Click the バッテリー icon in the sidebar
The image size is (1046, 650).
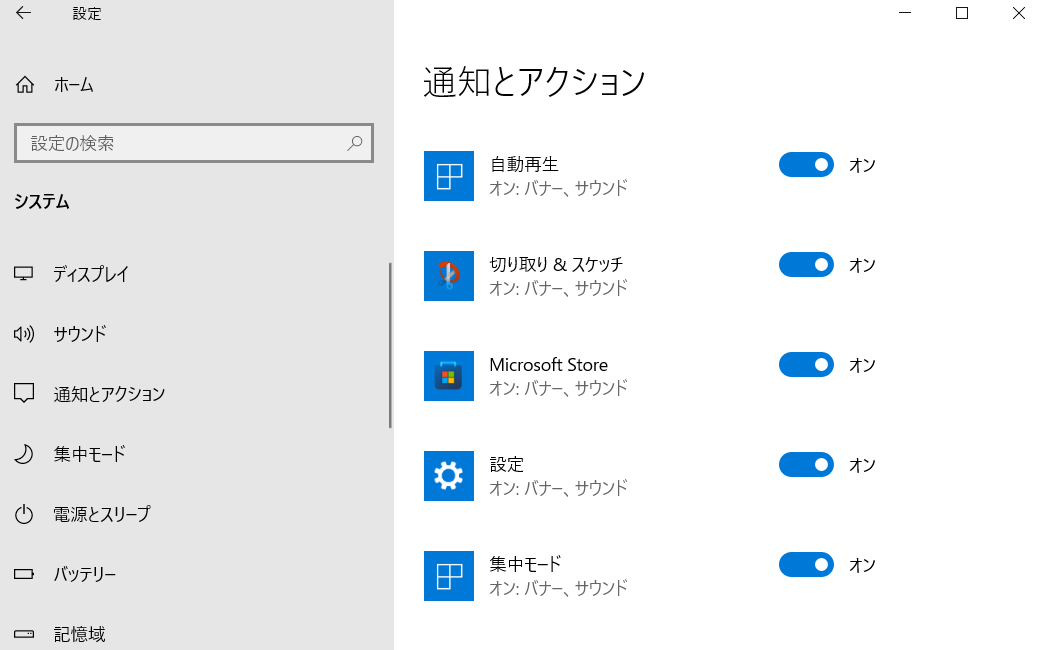click(x=23, y=574)
